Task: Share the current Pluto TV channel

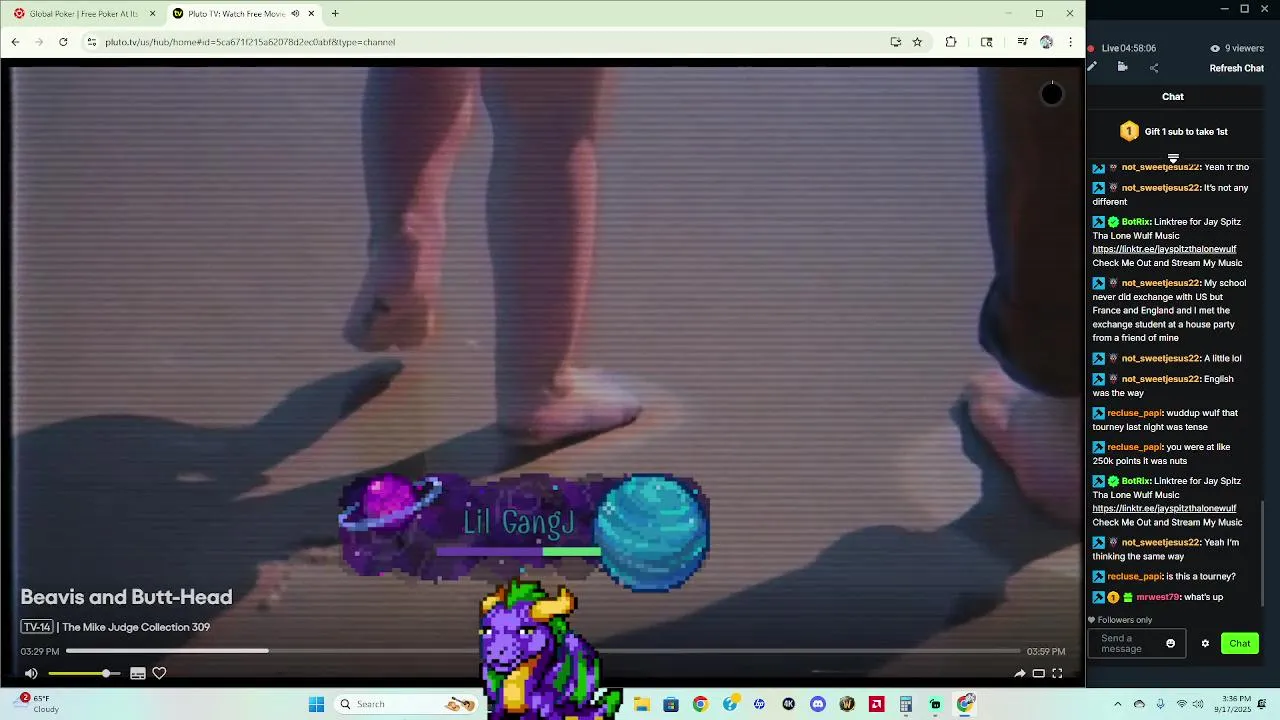Action: click(x=1019, y=674)
